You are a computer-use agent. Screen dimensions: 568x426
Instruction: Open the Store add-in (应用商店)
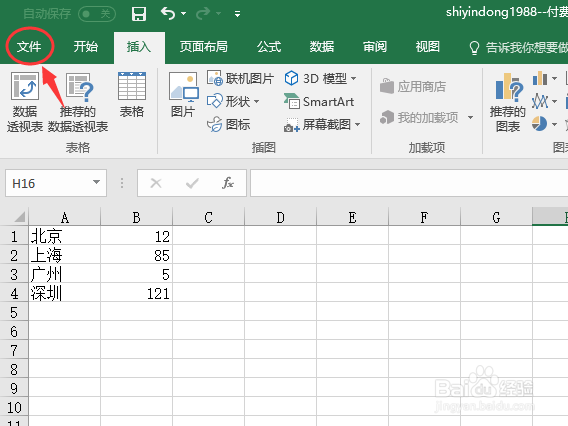[413, 87]
